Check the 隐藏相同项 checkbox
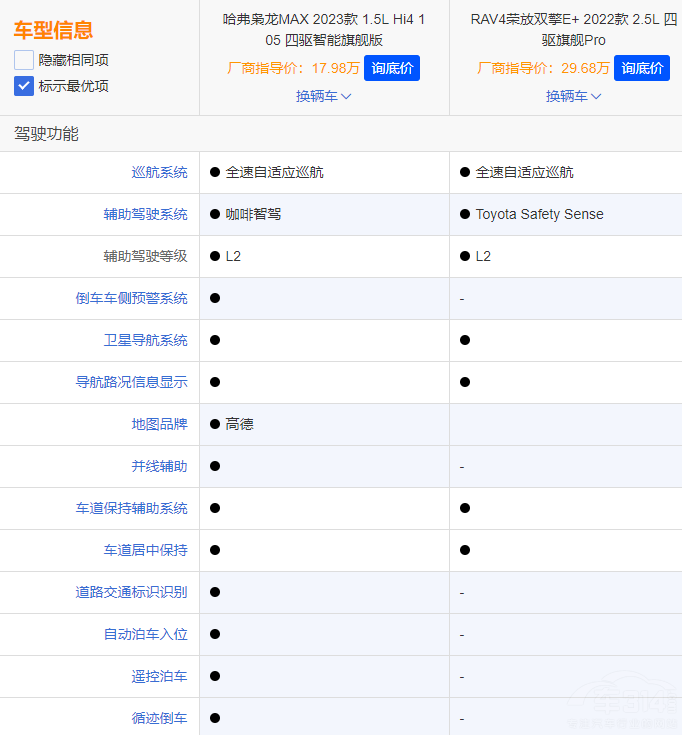 click(24, 60)
